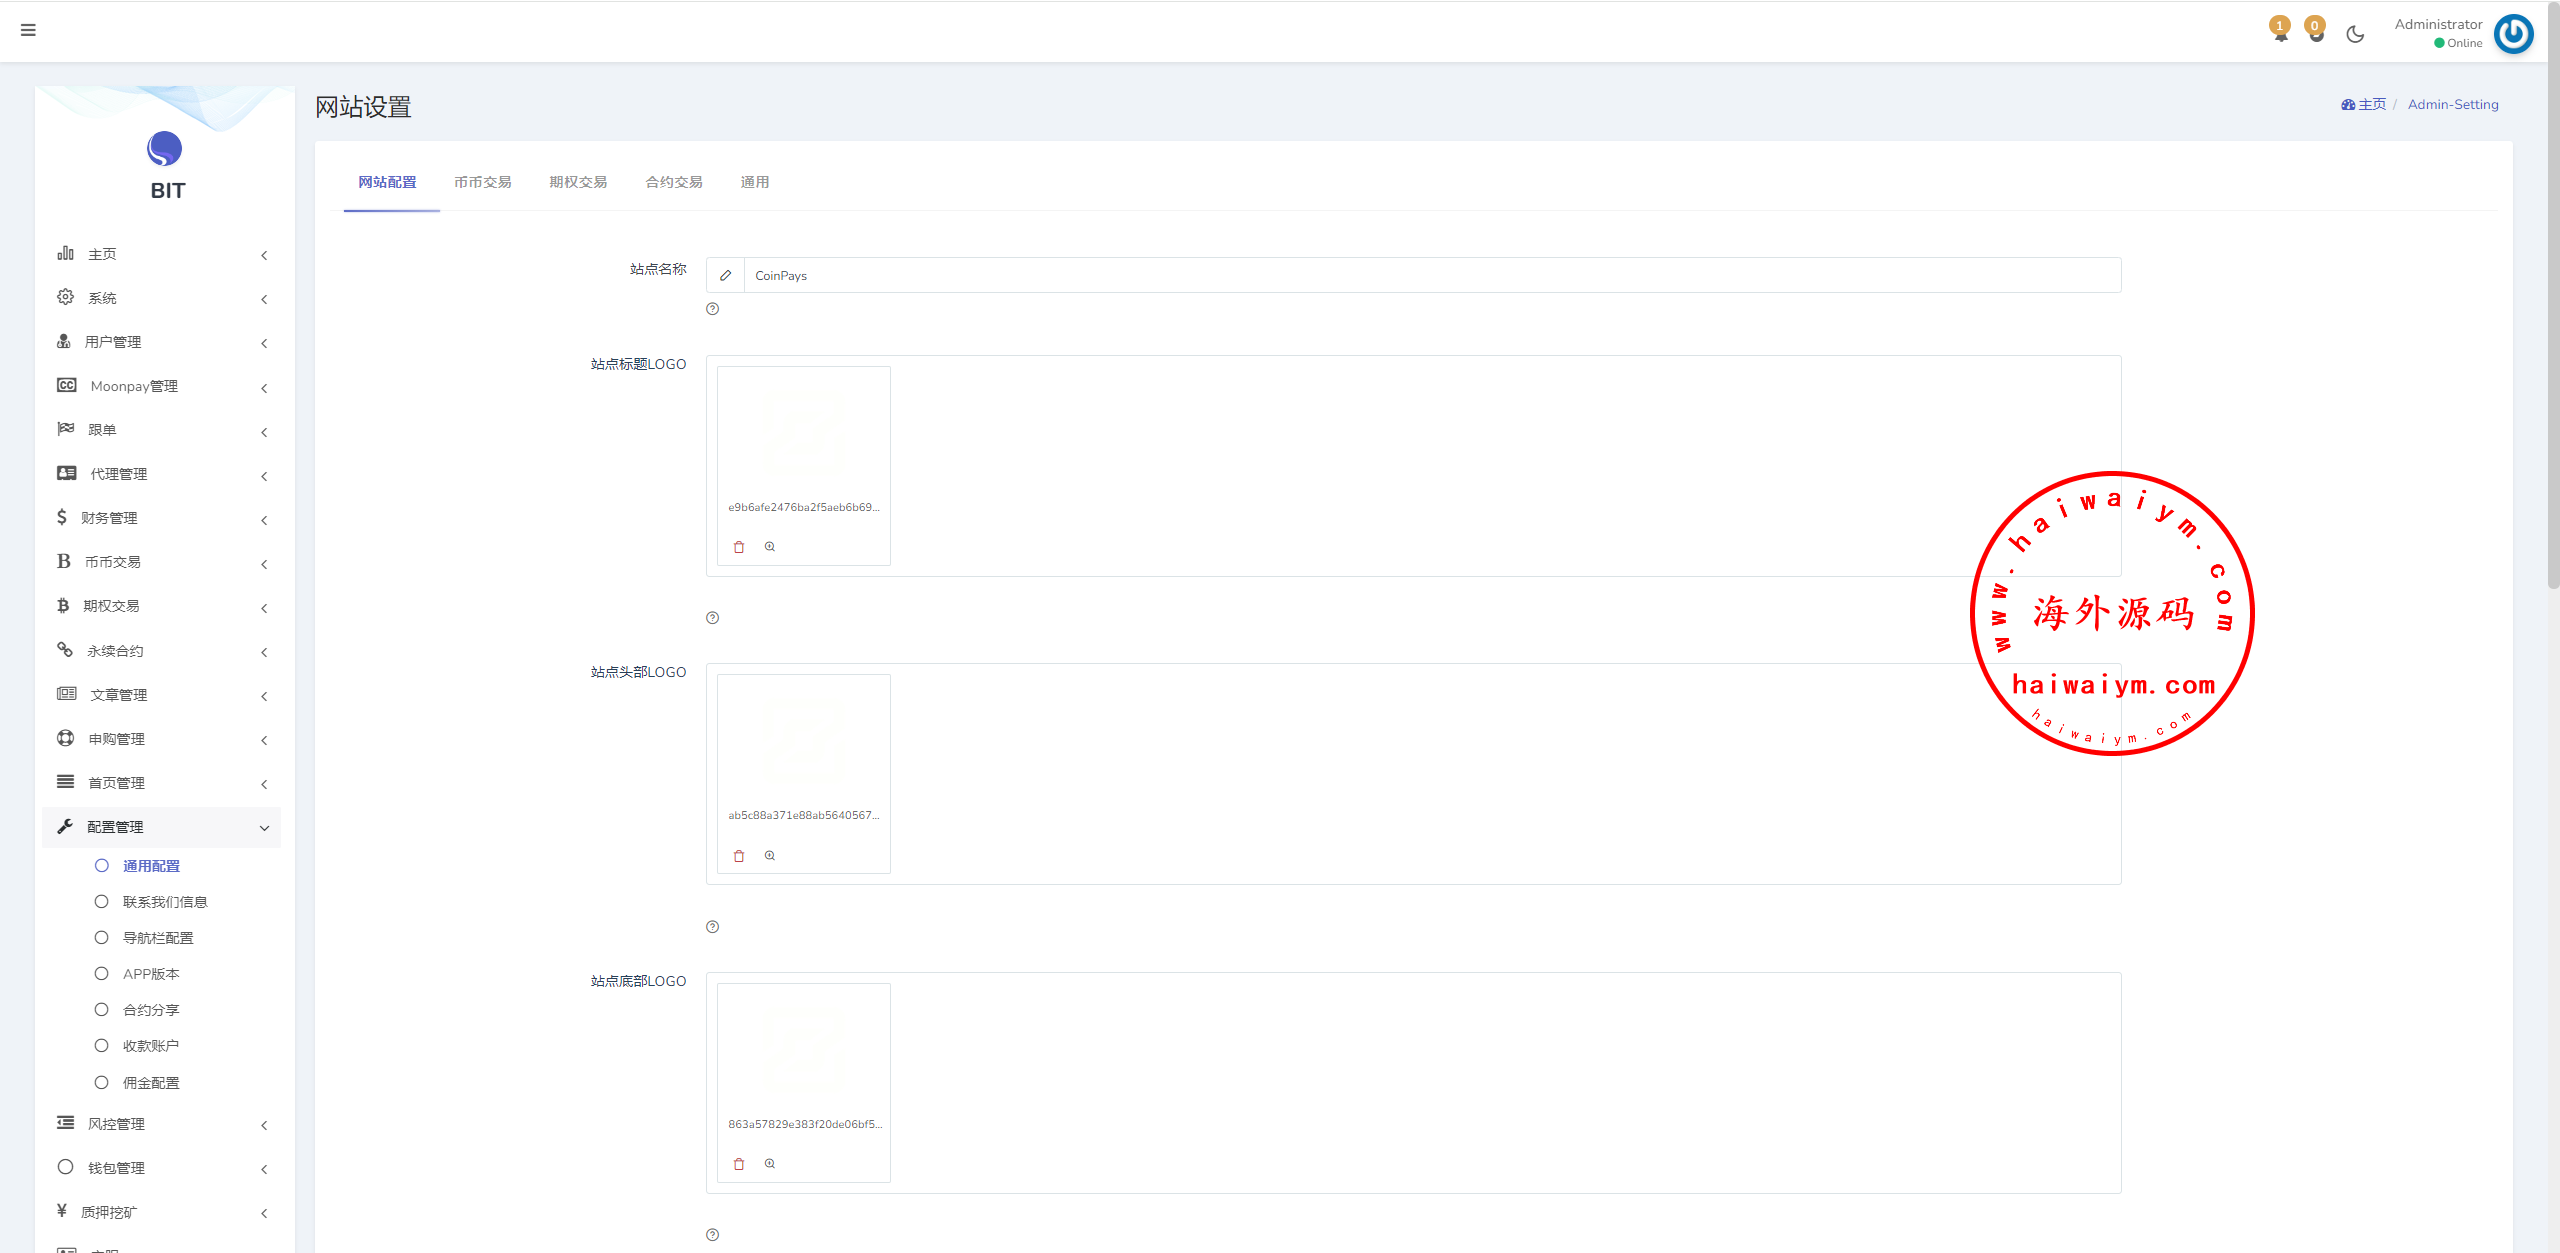Zoom preview of the 站点头部LOGO image
2560x1253 pixels.
pos(770,856)
